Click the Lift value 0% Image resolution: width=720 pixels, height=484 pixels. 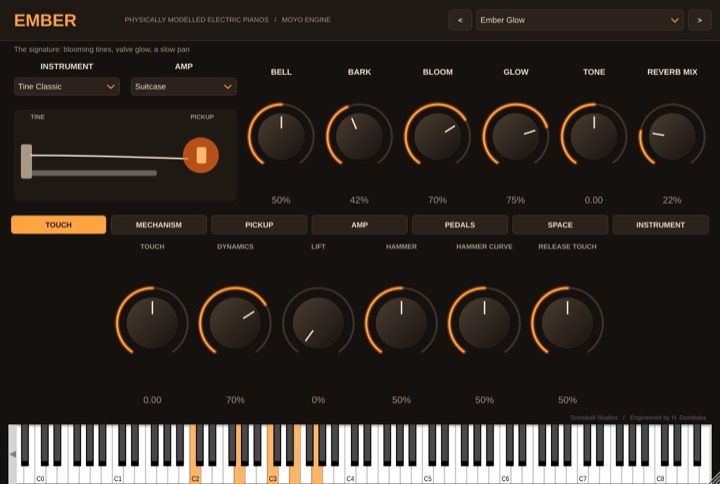[318, 400]
